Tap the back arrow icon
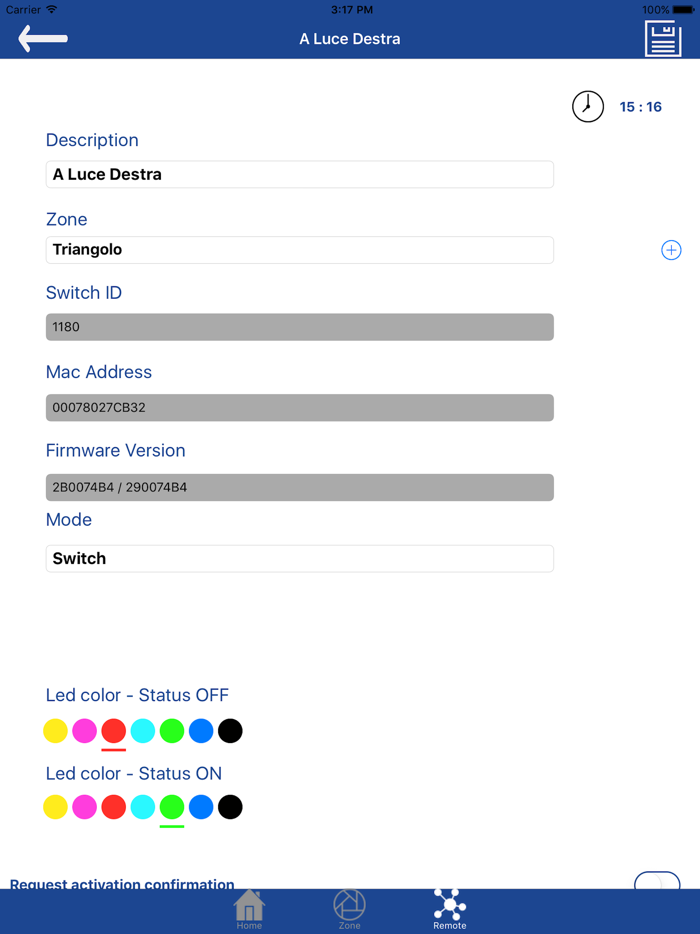 pyautogui.click(x=43, y=39)
